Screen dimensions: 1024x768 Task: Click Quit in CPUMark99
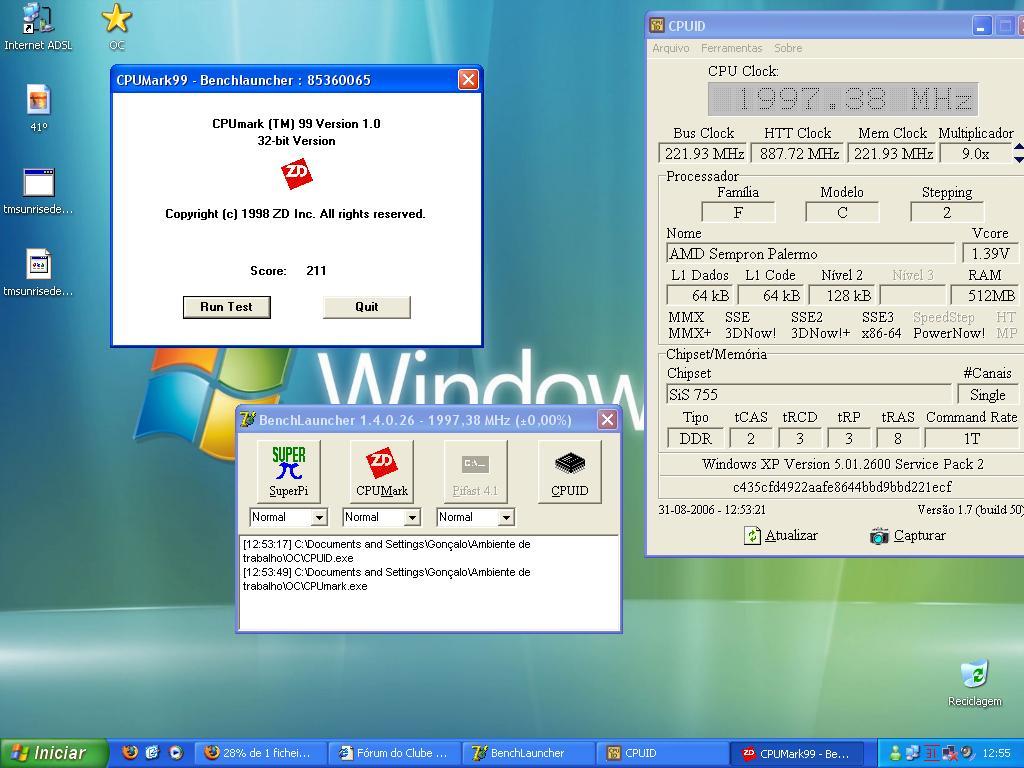(366, 307)
